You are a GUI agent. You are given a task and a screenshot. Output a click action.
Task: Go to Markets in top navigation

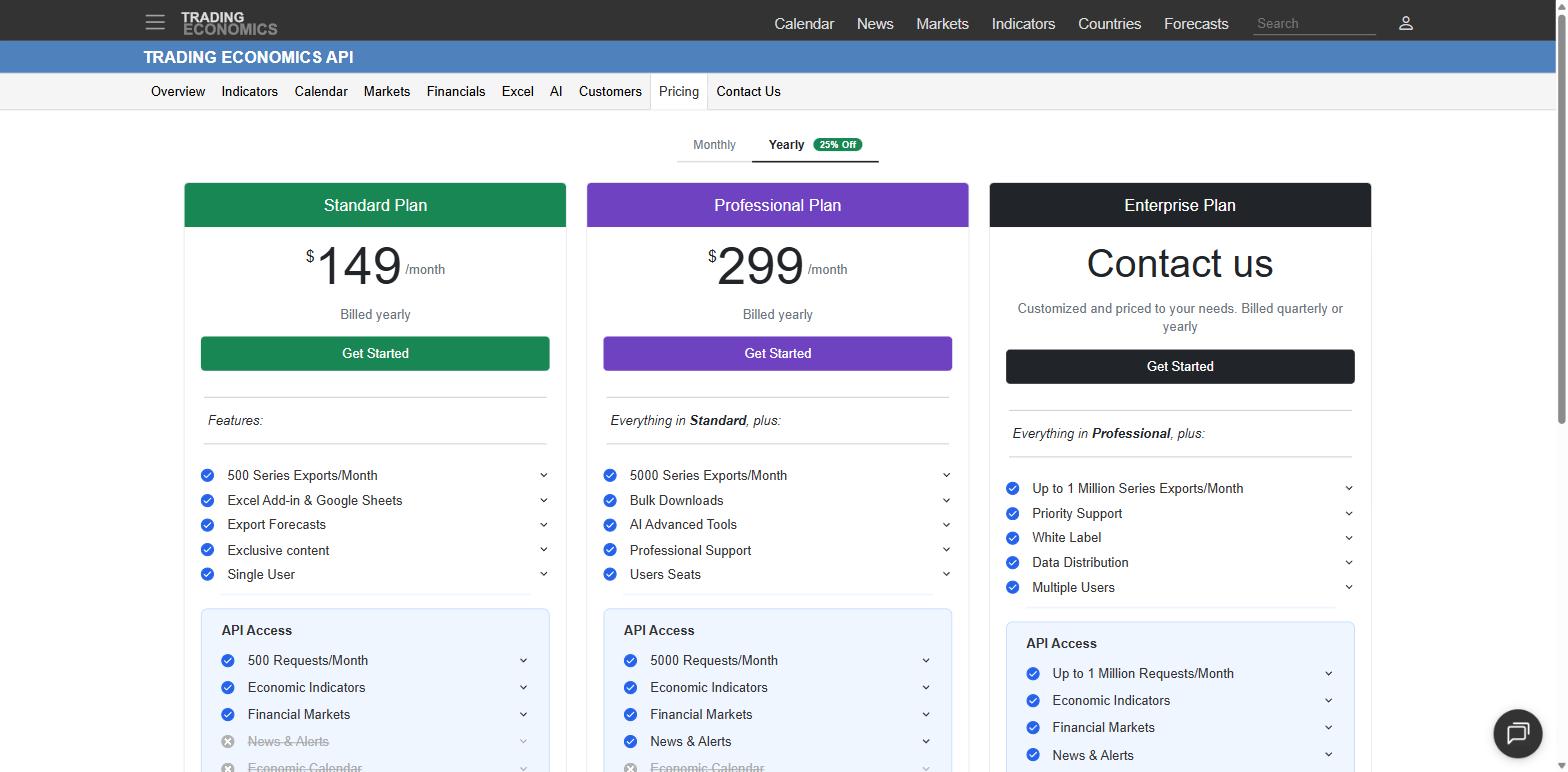point(942,23)
